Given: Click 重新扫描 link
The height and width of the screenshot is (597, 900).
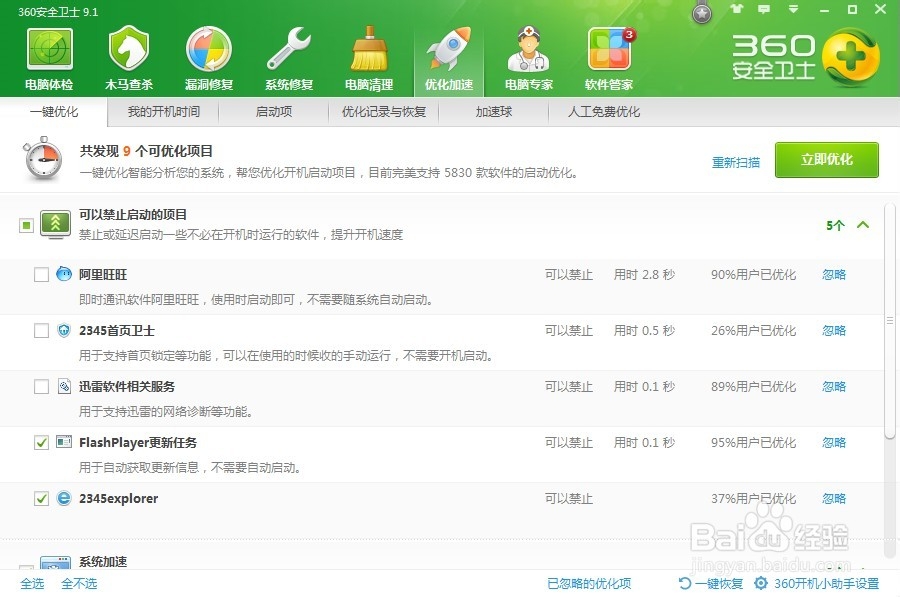Looking at the screenshot, I should (x=736, y=162).
